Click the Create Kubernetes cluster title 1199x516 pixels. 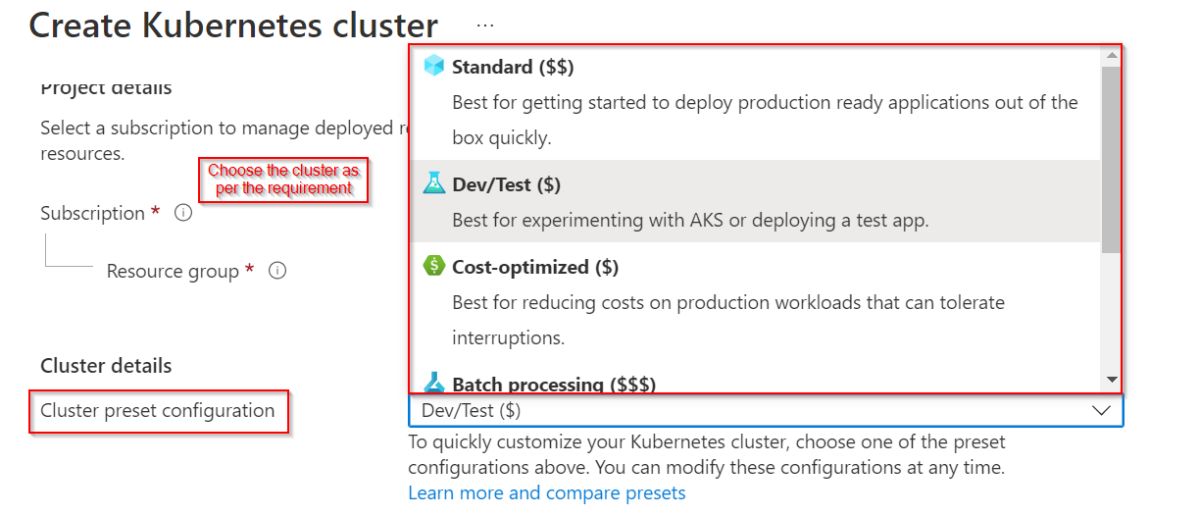tap(233, 25)
